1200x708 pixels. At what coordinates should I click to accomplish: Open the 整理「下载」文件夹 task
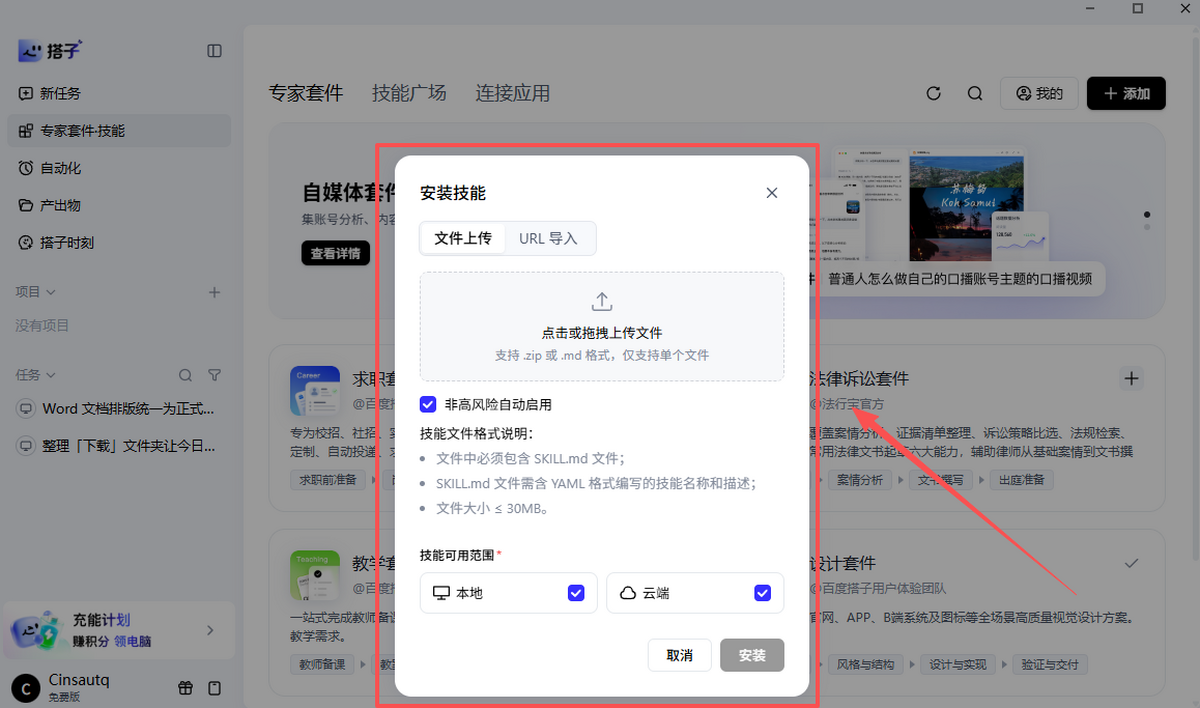click(118, 446)
